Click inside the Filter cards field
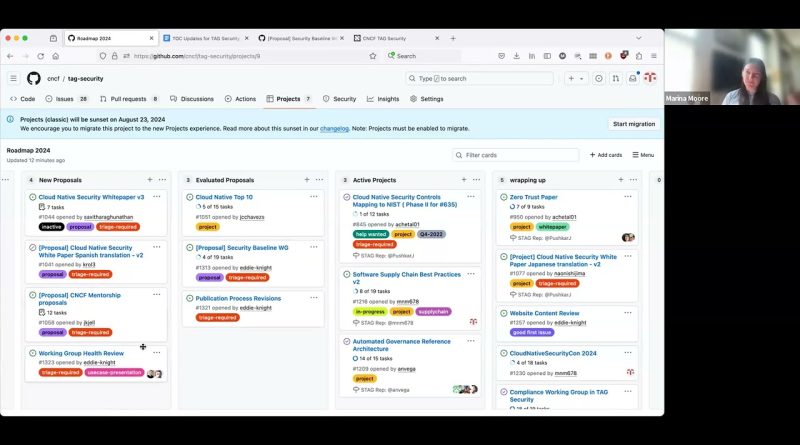Screen dimensions: 800x445 [515, 155]
